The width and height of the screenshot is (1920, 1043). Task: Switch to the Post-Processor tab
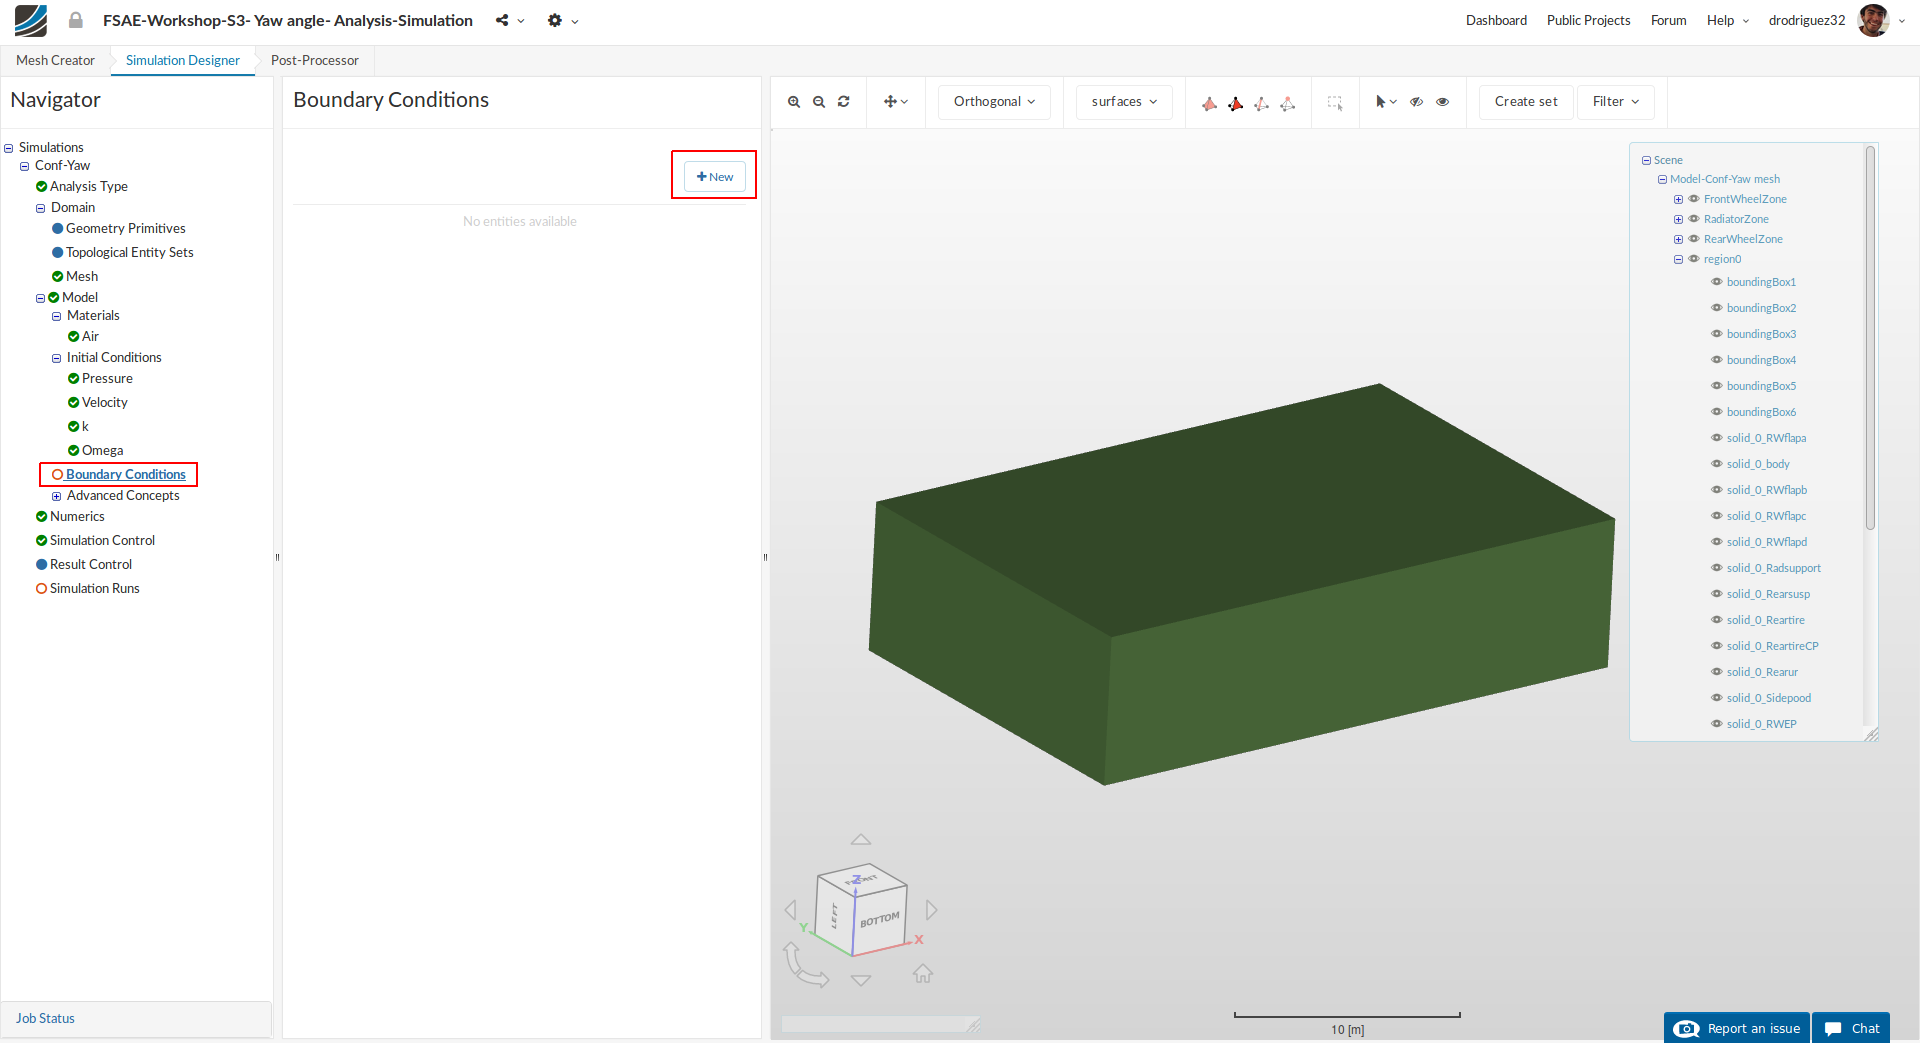(314, 61)
